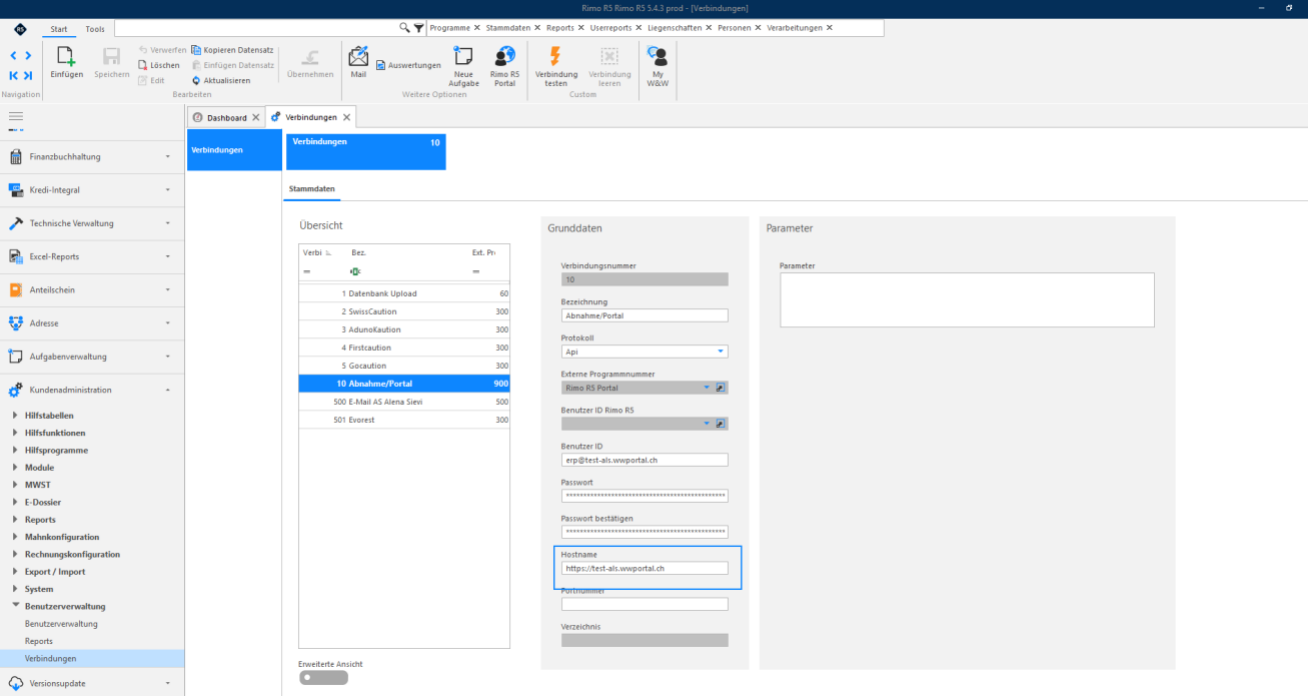Select the SwissCaution row in Übersicht

point(404,312)
